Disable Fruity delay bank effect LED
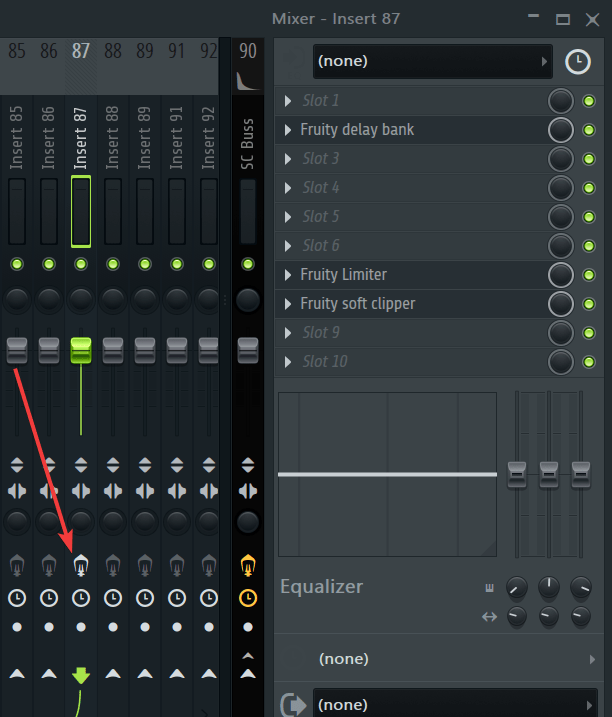This screenshot has width=612, height=717. click(589, 130)
